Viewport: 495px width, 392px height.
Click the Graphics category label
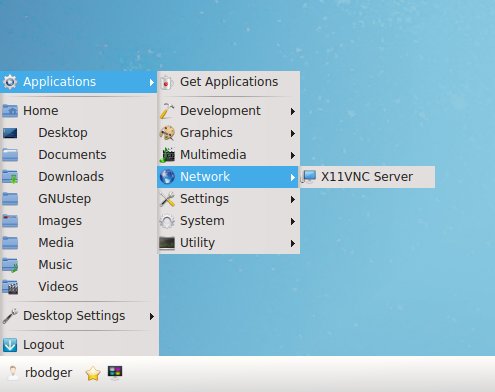point(206,133)
